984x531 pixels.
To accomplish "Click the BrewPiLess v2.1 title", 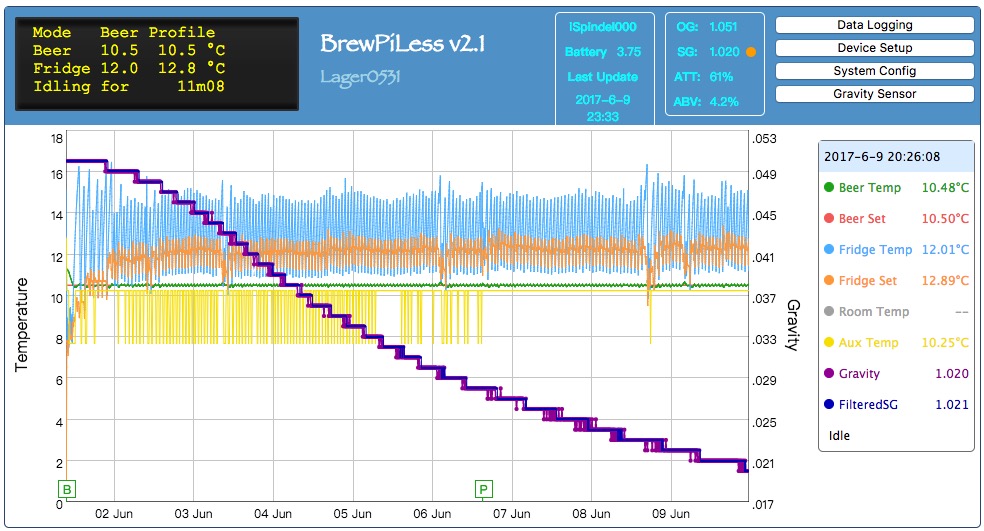I will [402, 44].
